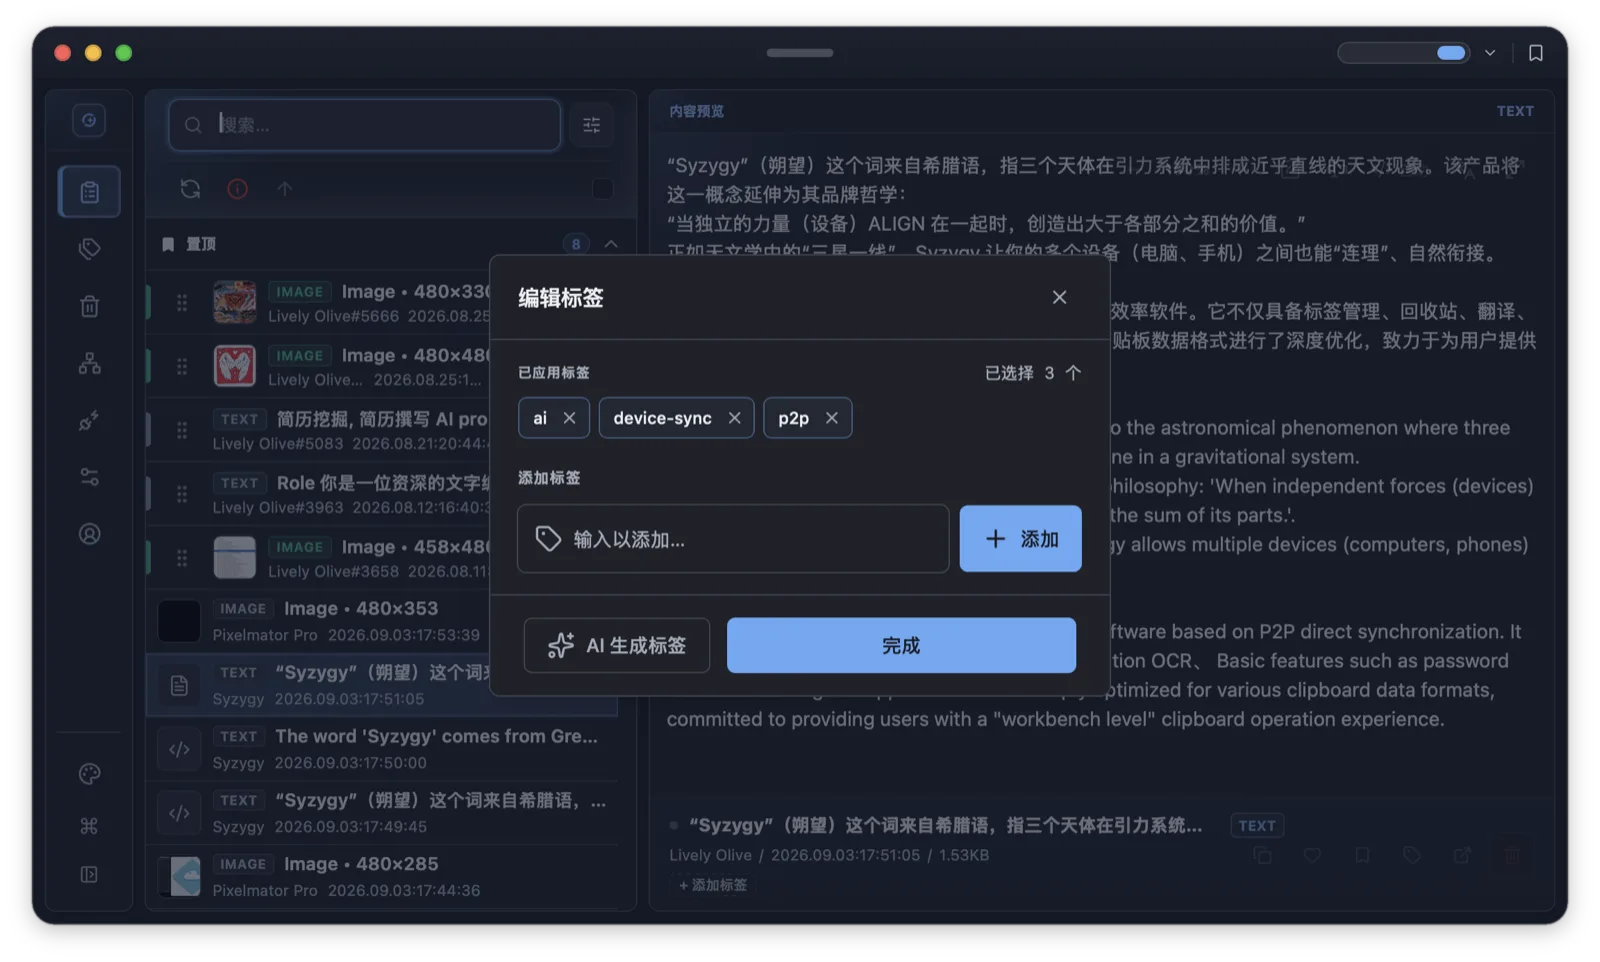Click thumbnail of Image 458 item

coord(234,557)
